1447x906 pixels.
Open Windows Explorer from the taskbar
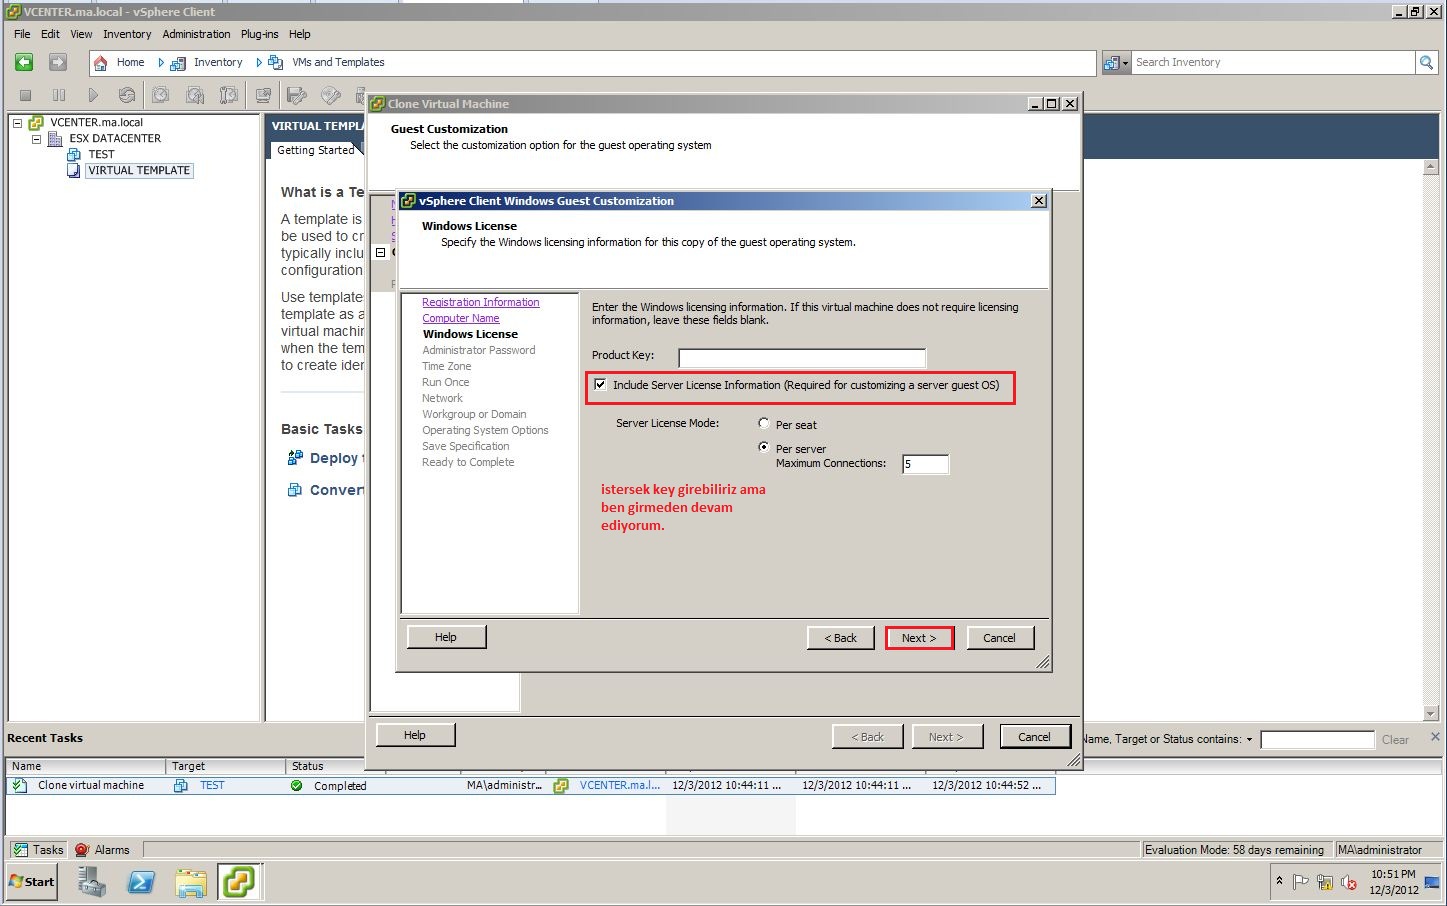(x=190, y=882)
